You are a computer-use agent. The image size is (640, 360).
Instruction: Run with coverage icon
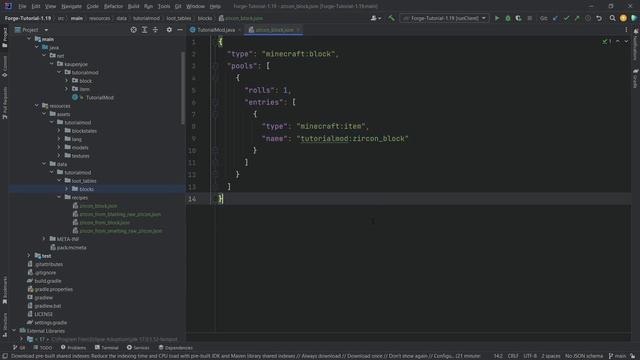pyautogui.click(x=518, y=18)
